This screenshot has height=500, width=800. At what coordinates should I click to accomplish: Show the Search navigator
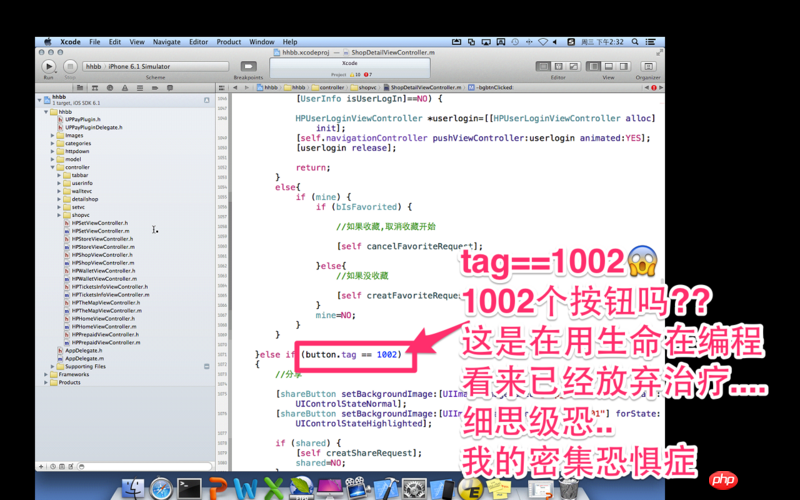(109, 88)
